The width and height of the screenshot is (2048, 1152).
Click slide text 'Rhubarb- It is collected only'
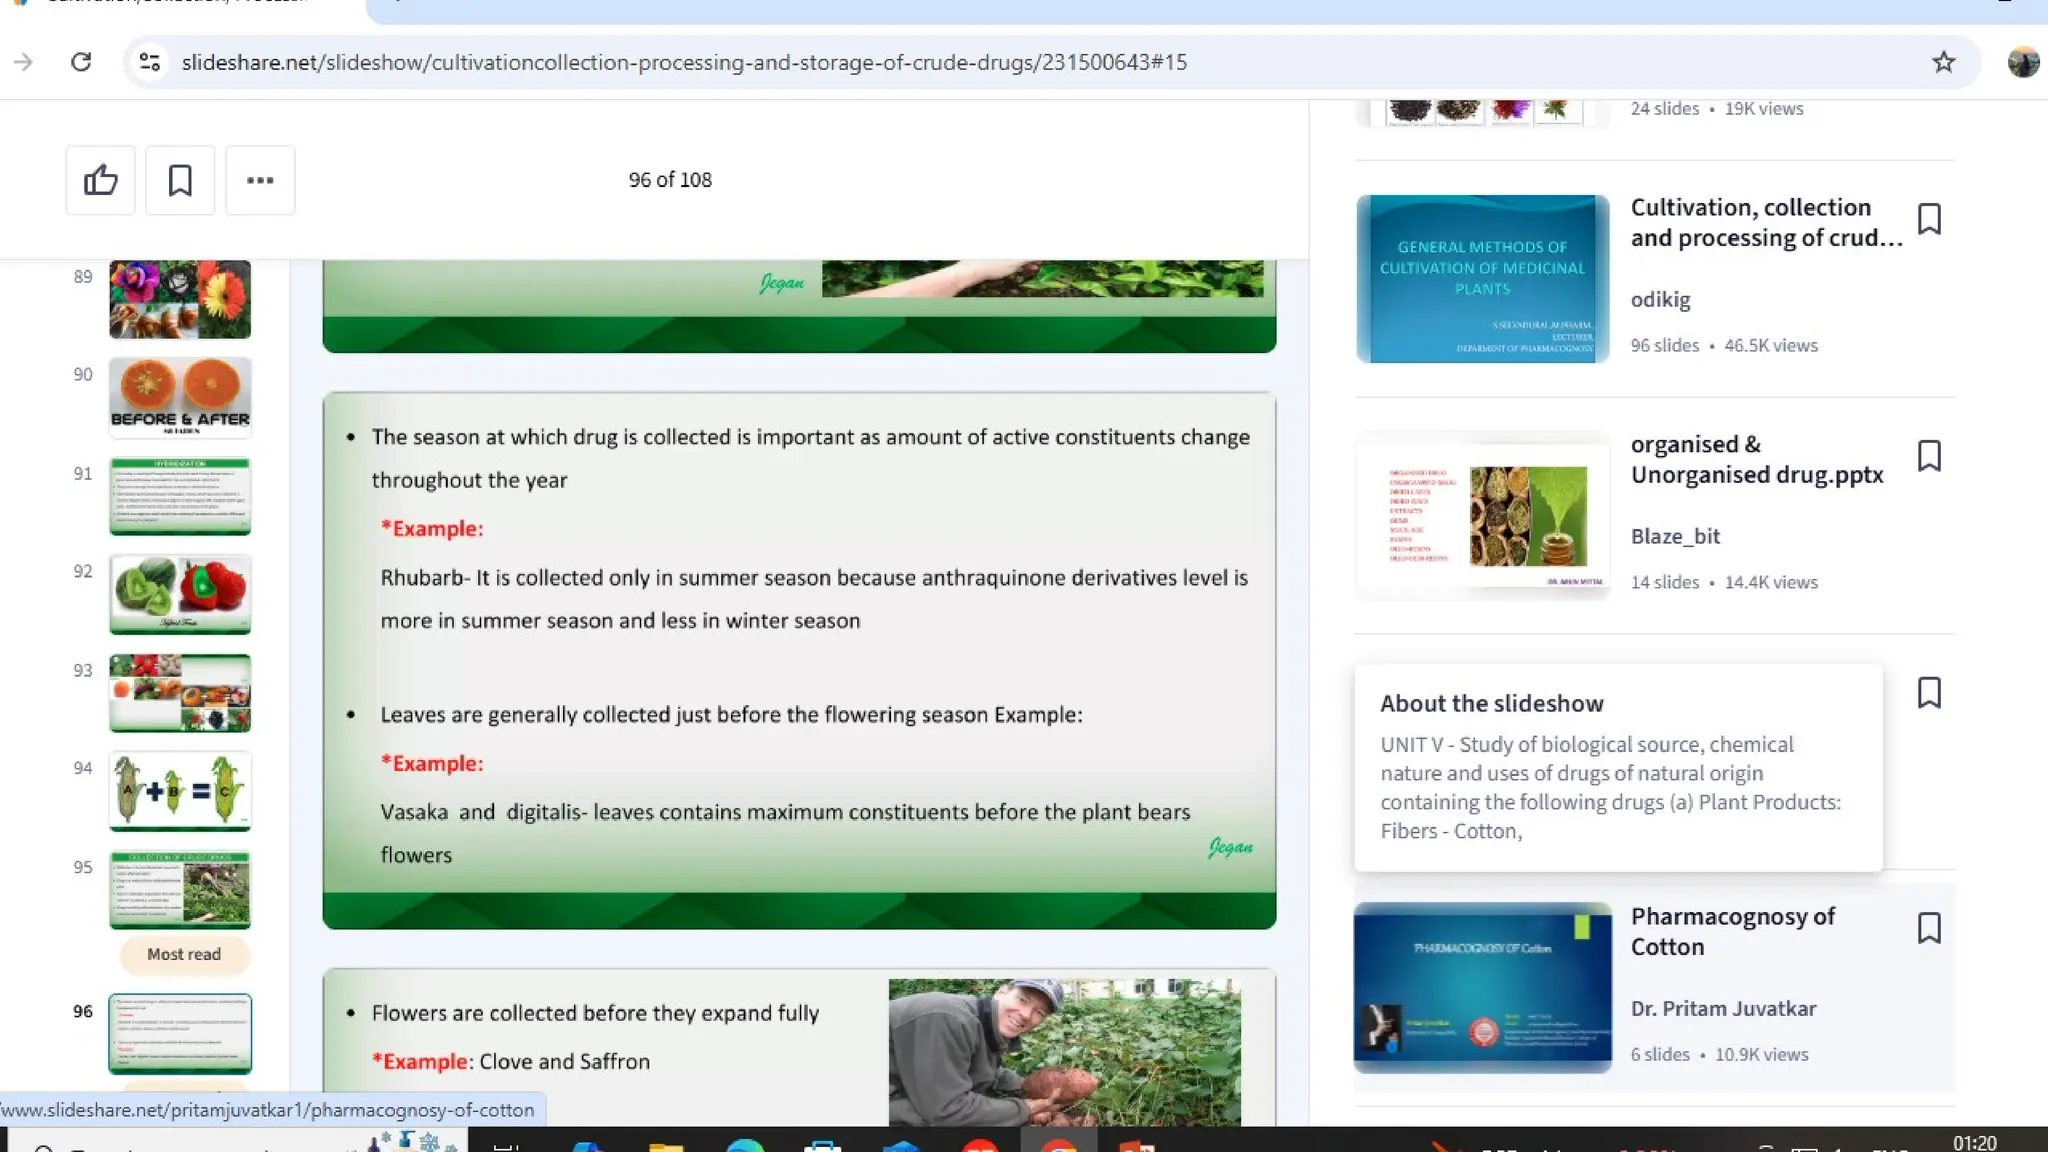(x=814, y=599)
